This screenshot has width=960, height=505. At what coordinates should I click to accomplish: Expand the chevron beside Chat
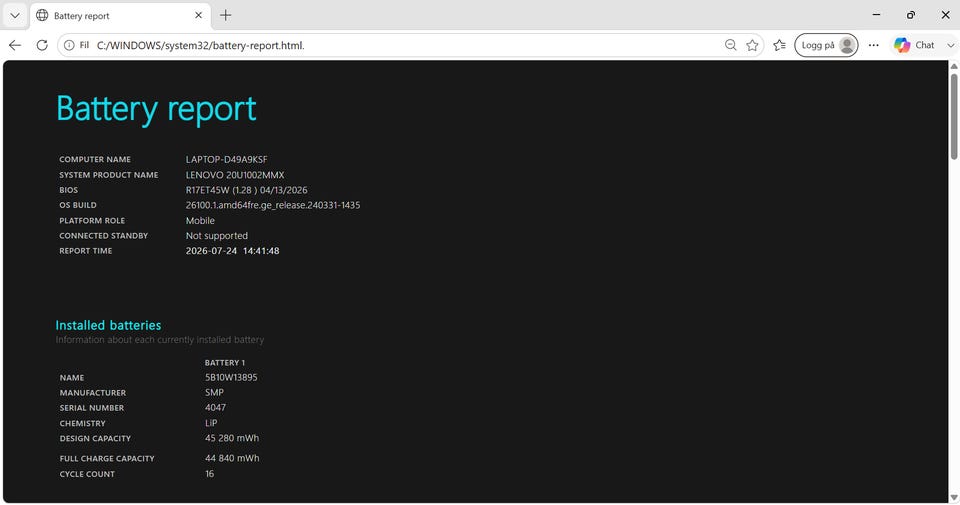click(951, 45)
